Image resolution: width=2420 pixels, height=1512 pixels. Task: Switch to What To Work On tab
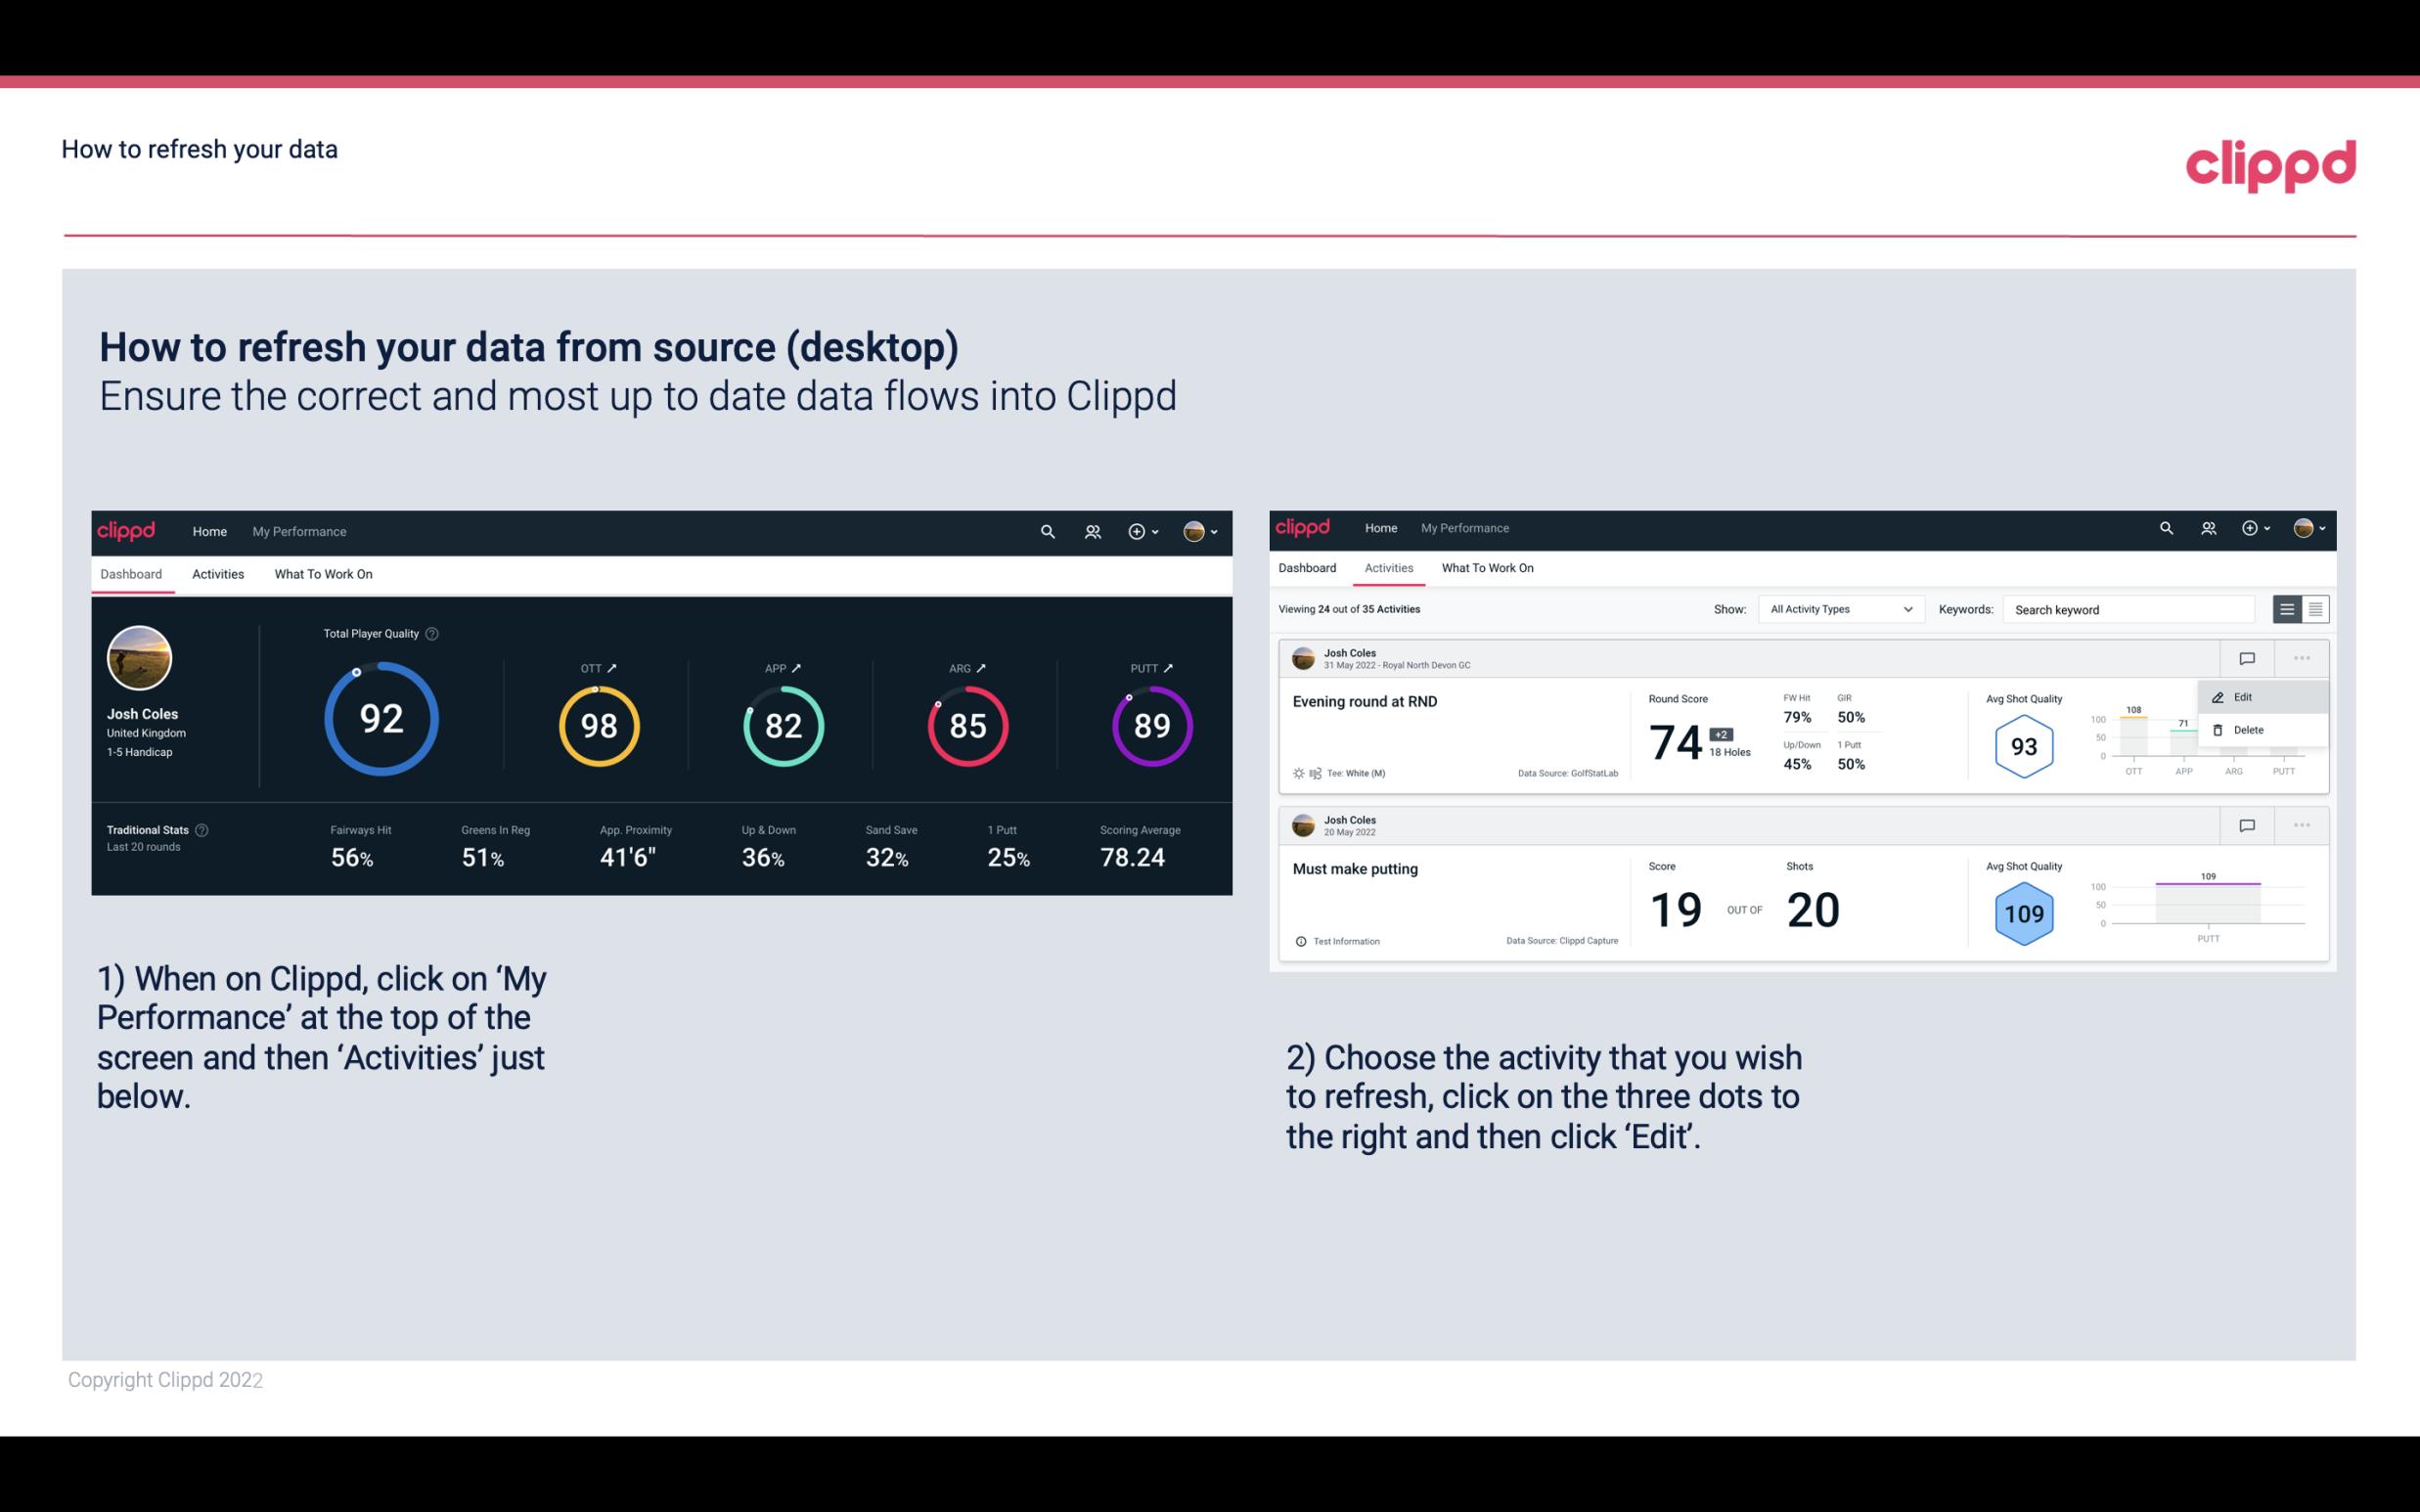[x=323, y=573]
